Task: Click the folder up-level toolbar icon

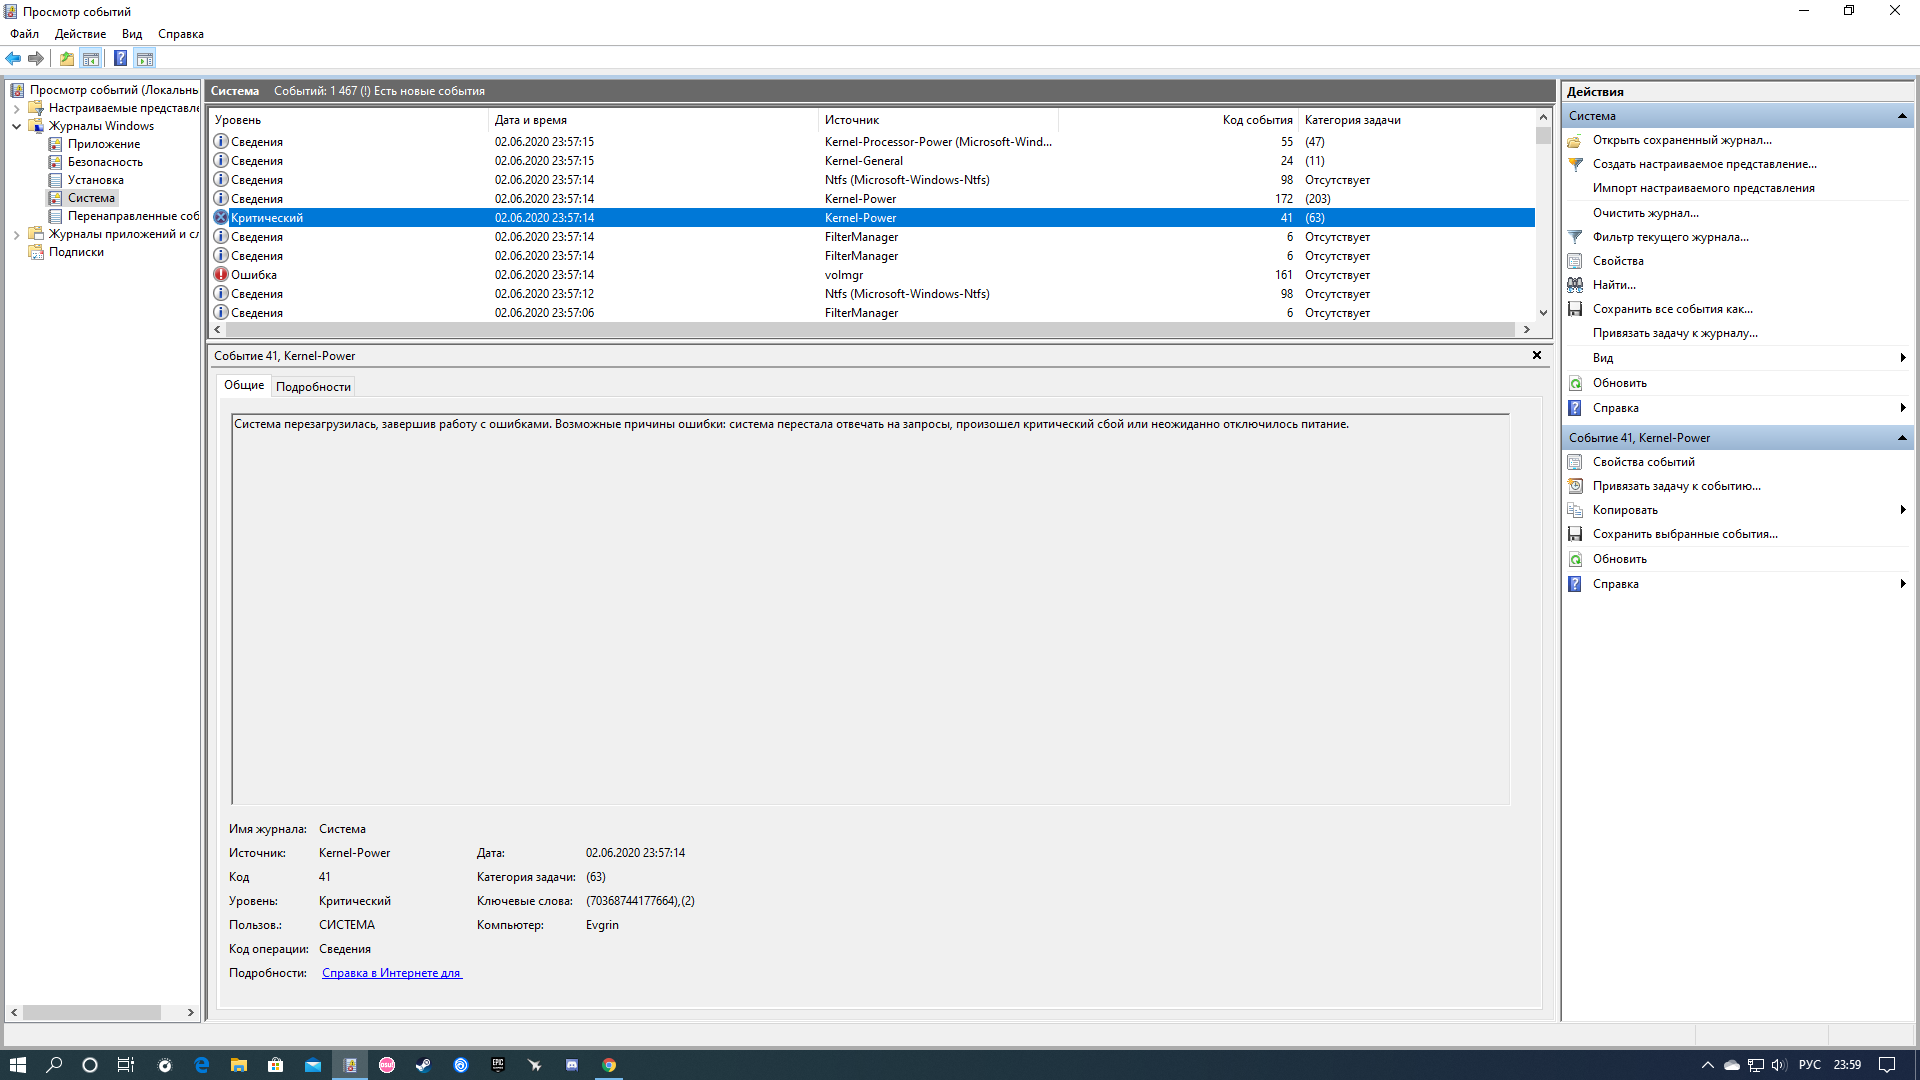Action: pos(66,58)
